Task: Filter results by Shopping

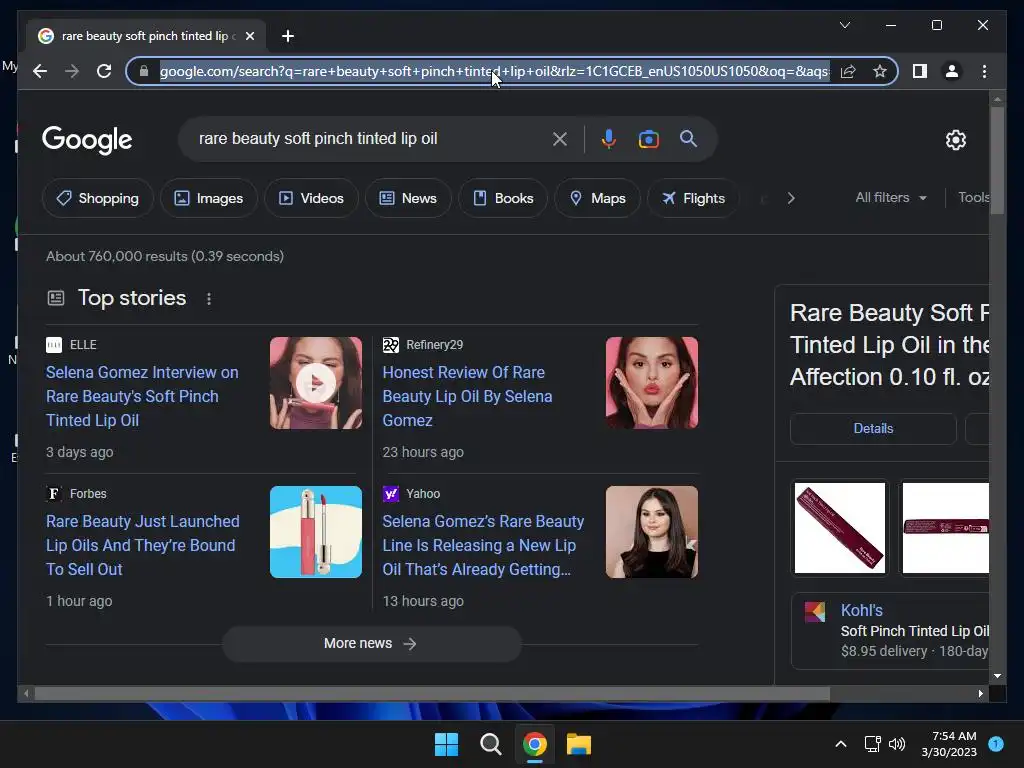Action: click(98, 198)
